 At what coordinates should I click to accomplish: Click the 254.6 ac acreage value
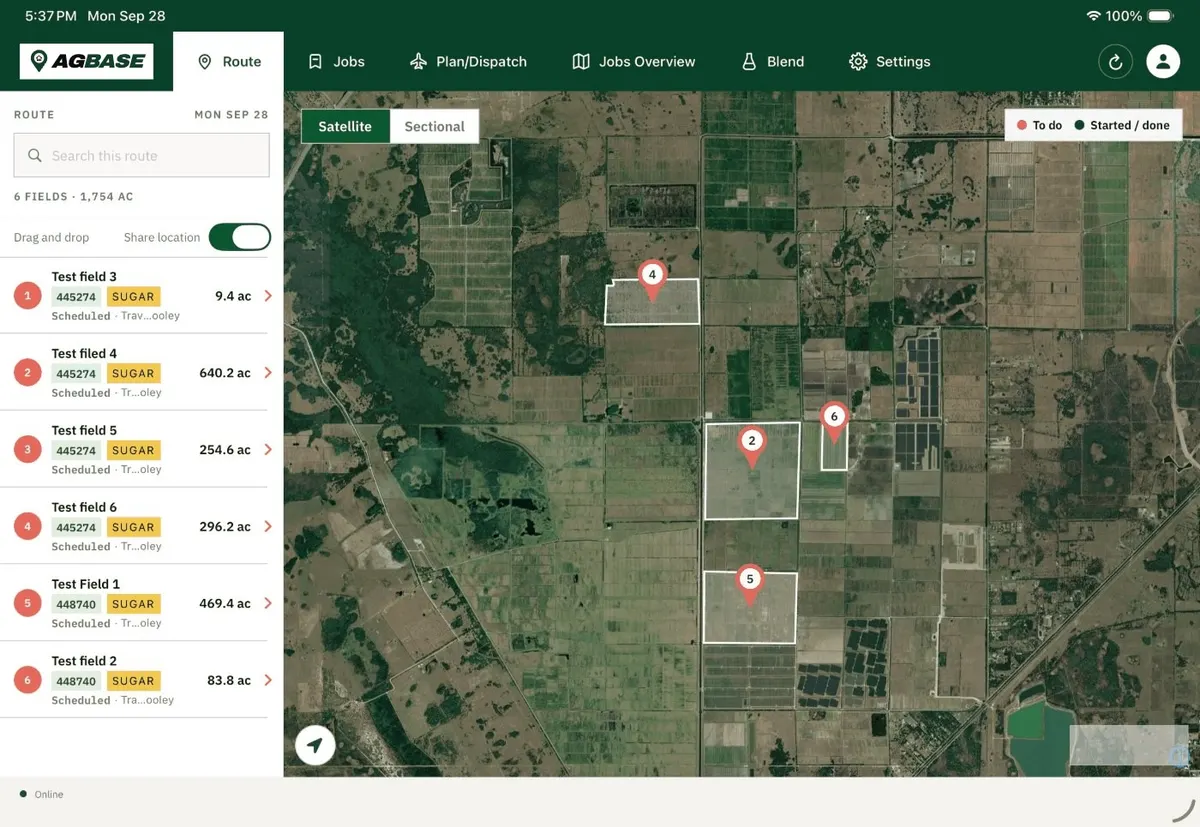click(225, 450)
